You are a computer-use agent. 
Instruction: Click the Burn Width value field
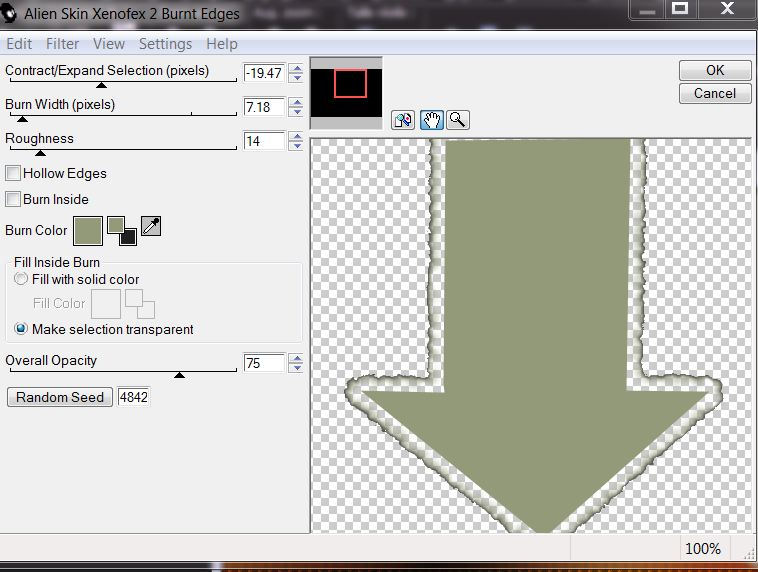264,107
